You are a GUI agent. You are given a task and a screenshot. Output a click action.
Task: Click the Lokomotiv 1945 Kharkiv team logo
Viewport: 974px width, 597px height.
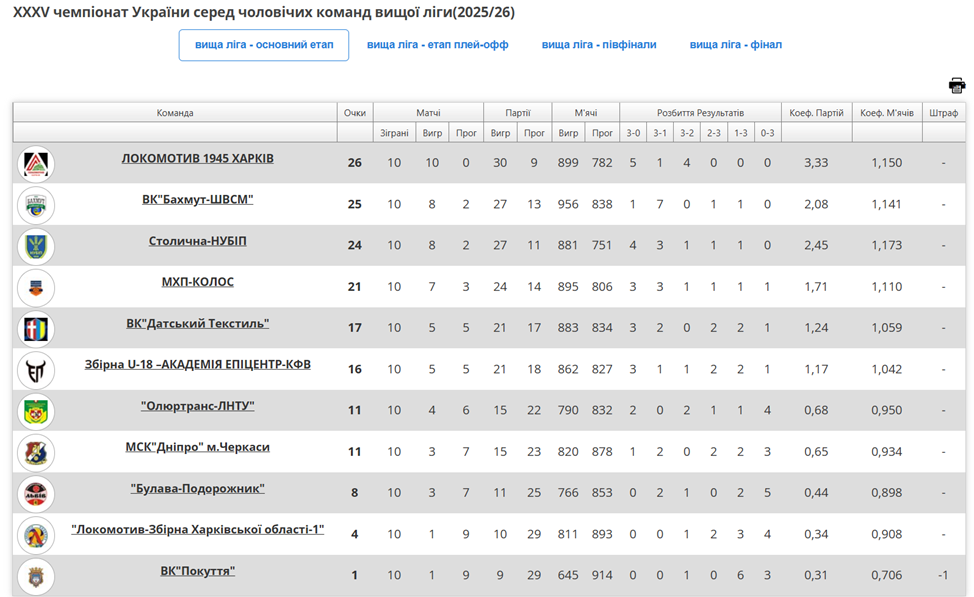point(36,164)
